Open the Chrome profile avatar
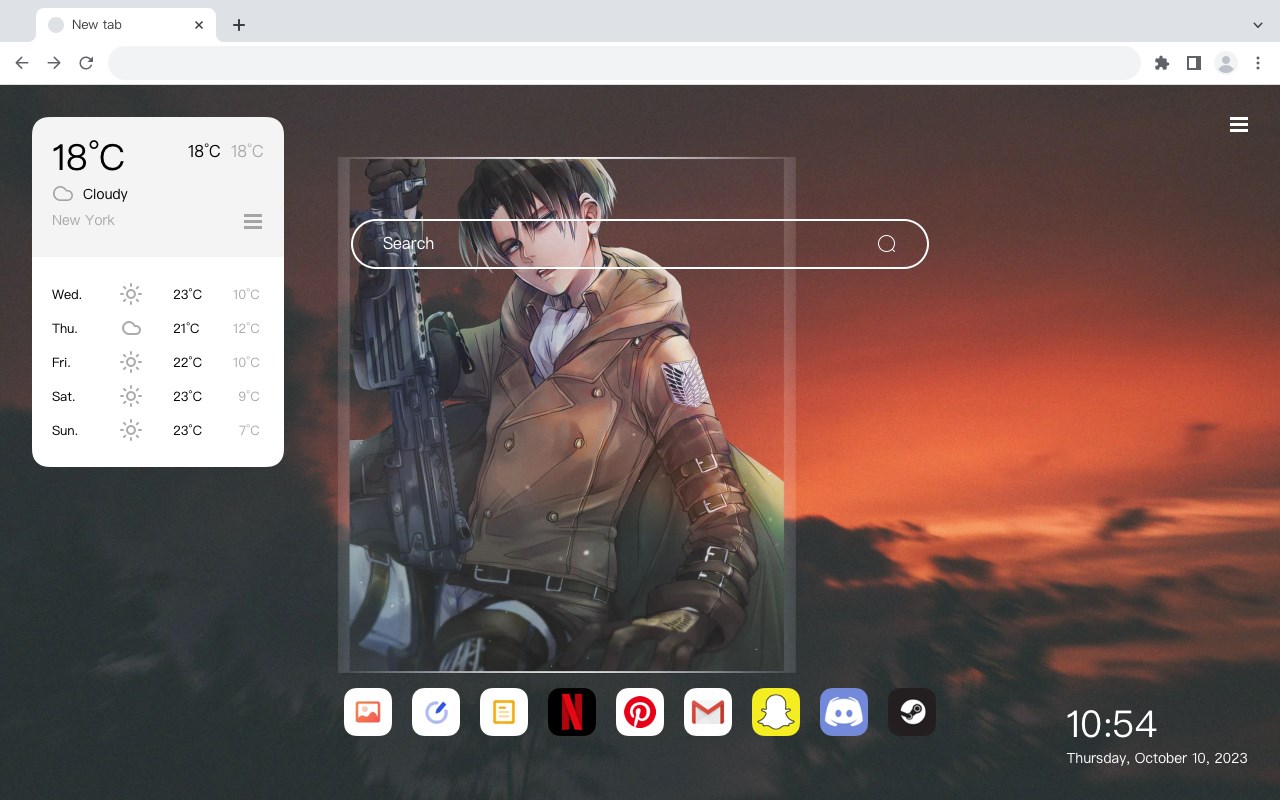The width and height of the screenshot is (1280, 800). click(1226, 63)
